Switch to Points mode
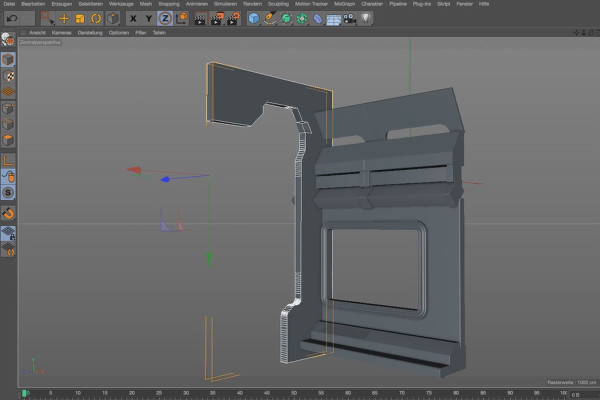This screenshot has height=400, width=600. (8, 109)
